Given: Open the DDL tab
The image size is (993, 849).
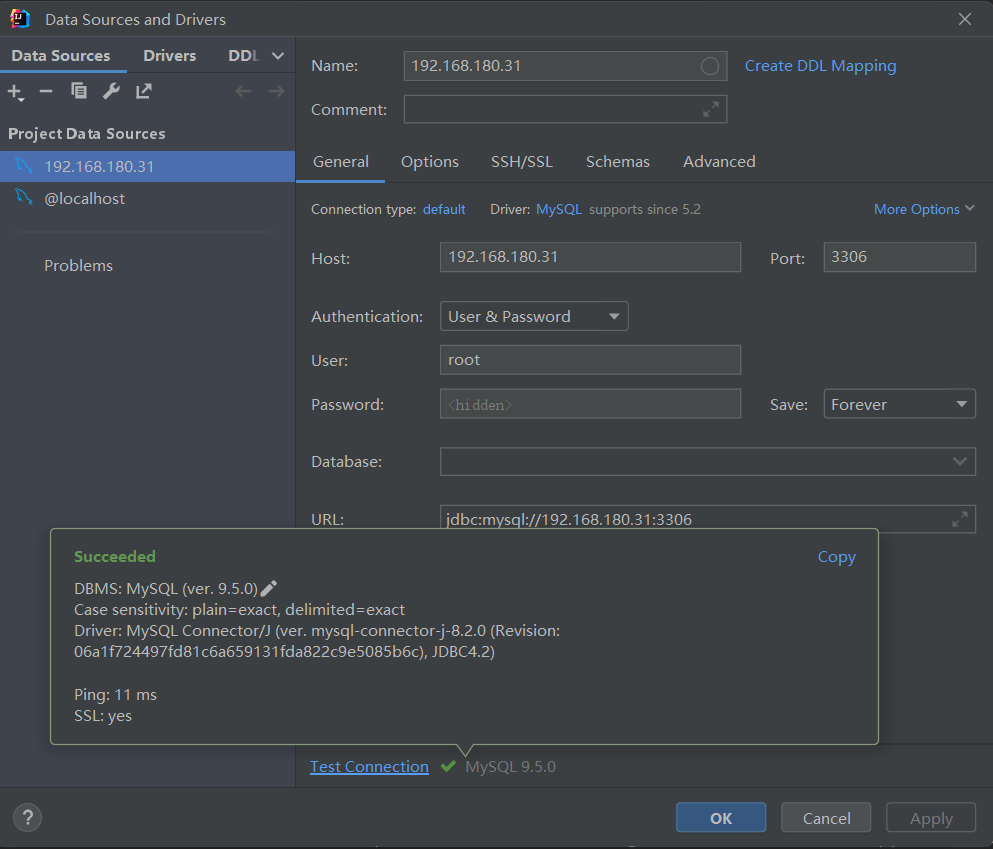Looking at the screenshot, I should coord(243,56).
